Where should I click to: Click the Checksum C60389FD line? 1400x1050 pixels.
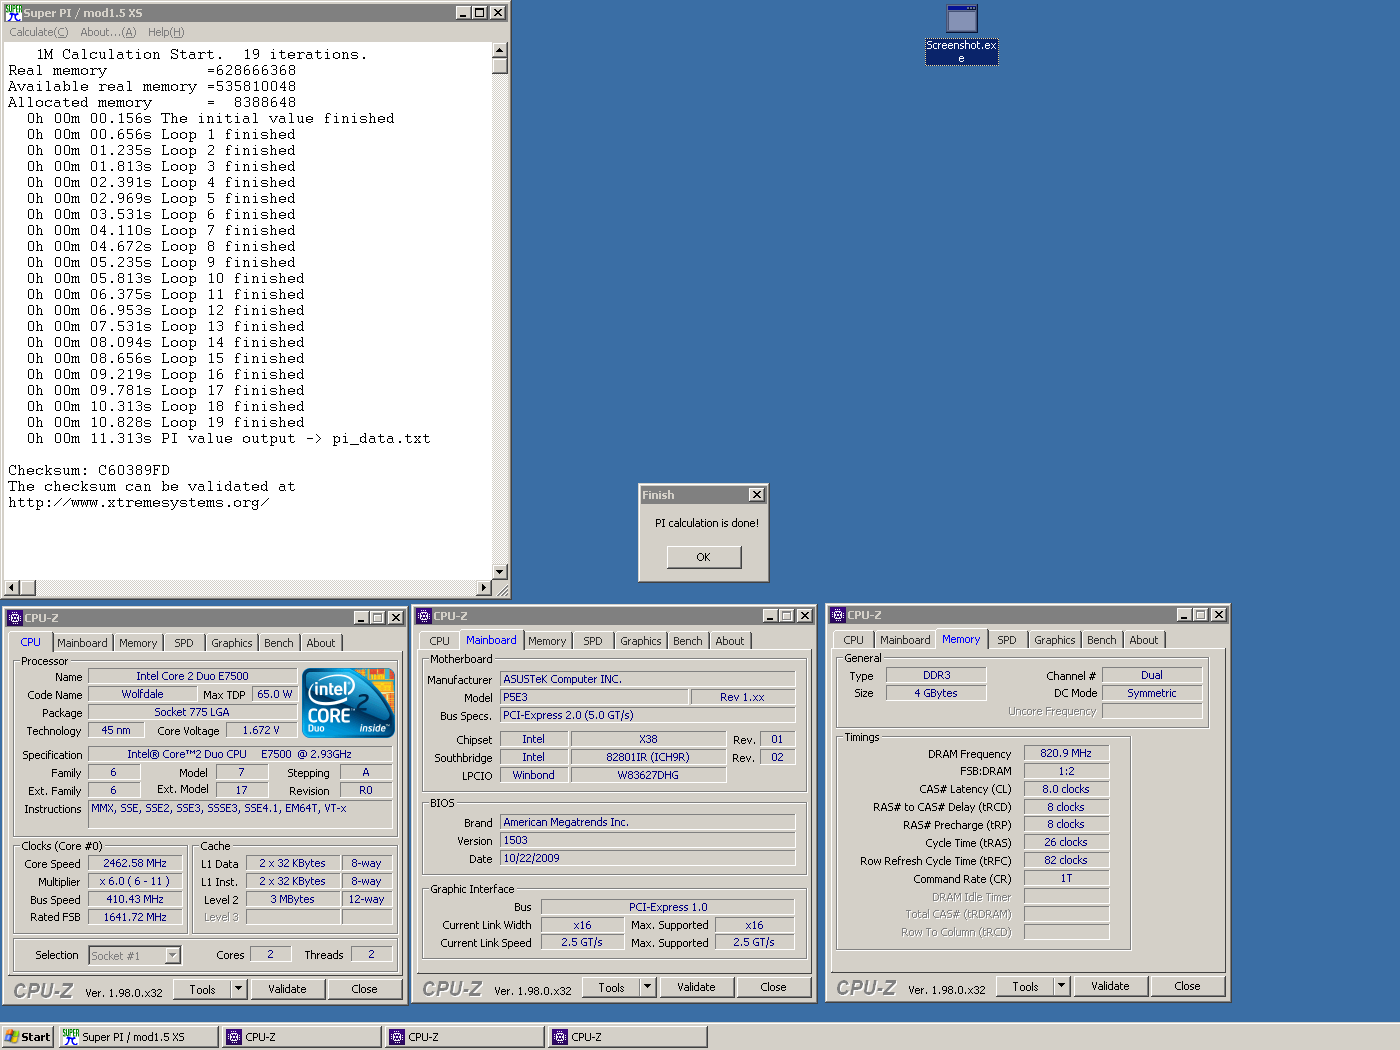pyautogui.click(x=89, y=470)
